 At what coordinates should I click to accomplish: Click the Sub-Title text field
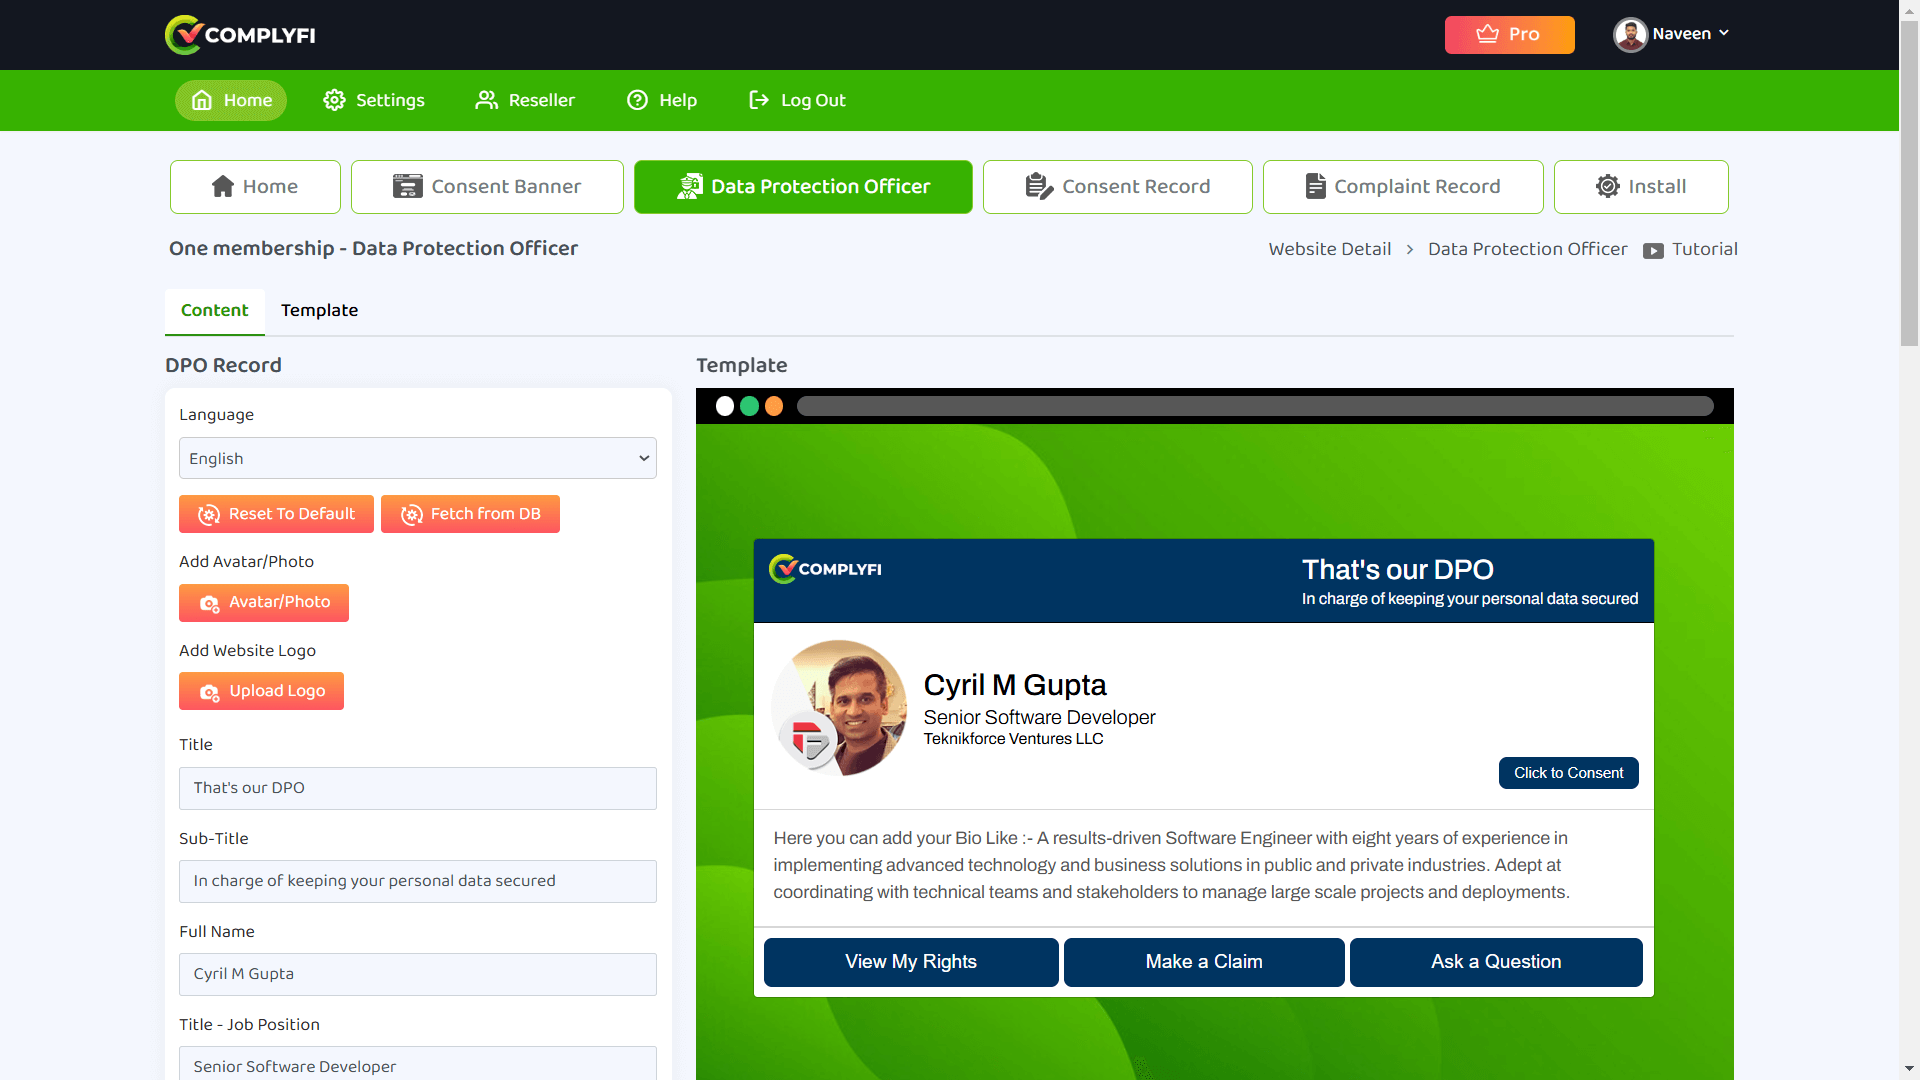point(417,881)
